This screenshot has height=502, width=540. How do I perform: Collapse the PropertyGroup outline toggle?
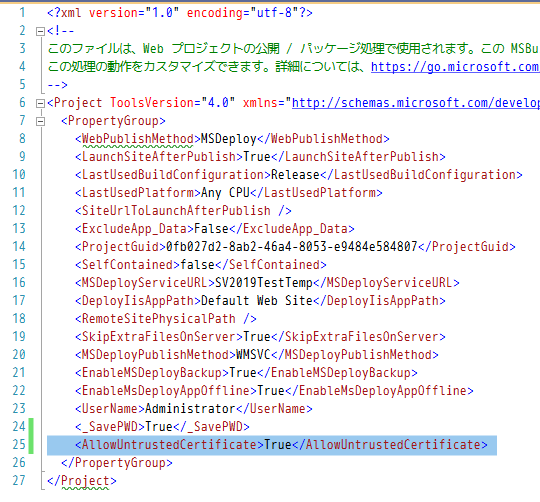click(x=40, y=121)
